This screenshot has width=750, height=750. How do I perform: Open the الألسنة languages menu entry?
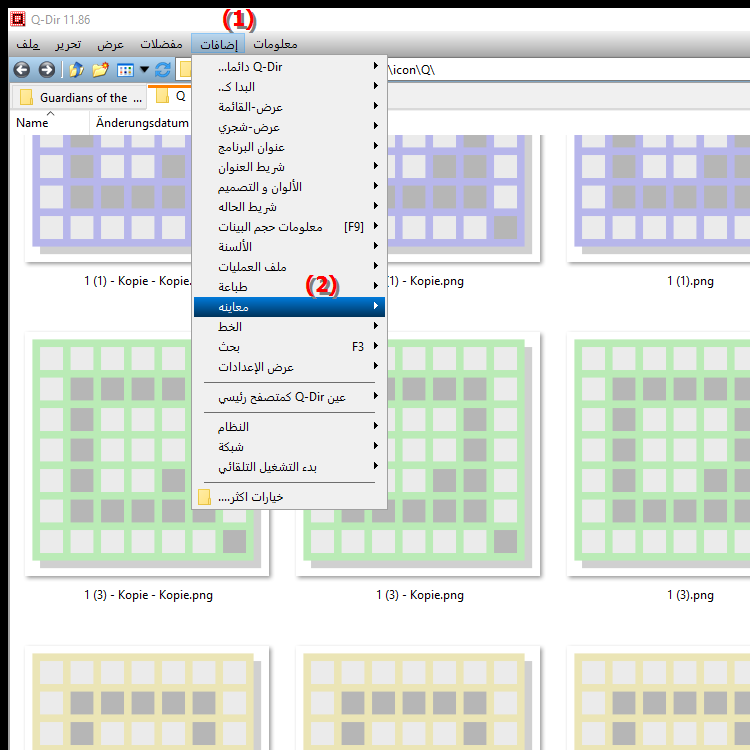[289, 247]
